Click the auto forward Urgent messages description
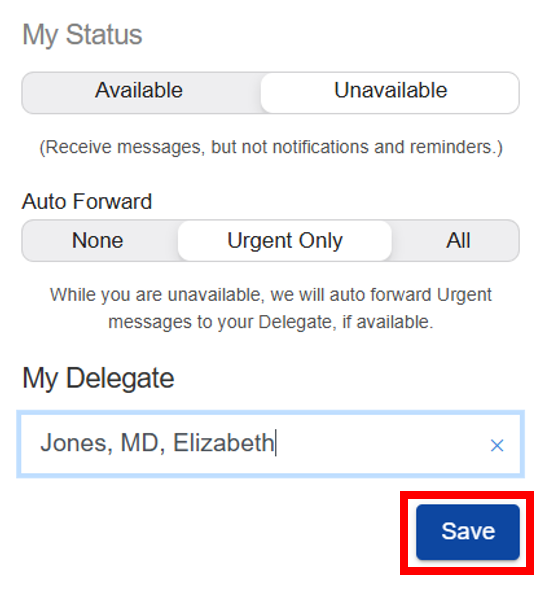 [271, 308]
